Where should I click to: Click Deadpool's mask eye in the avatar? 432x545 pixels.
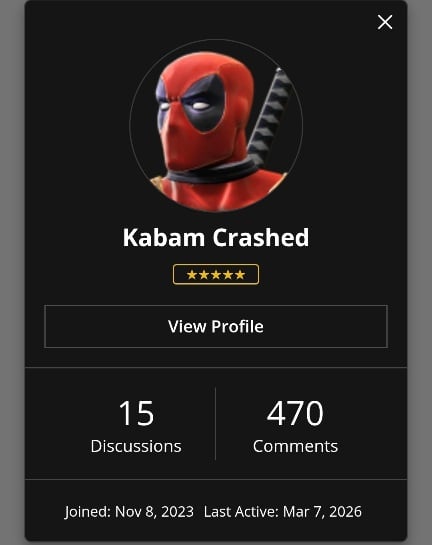click(x=200, y=105)
